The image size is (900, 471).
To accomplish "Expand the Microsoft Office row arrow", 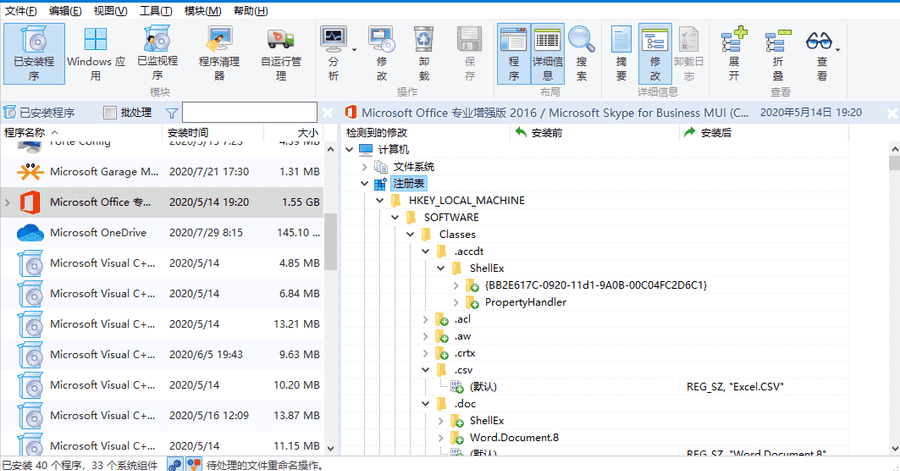I will tap(7, 202).
